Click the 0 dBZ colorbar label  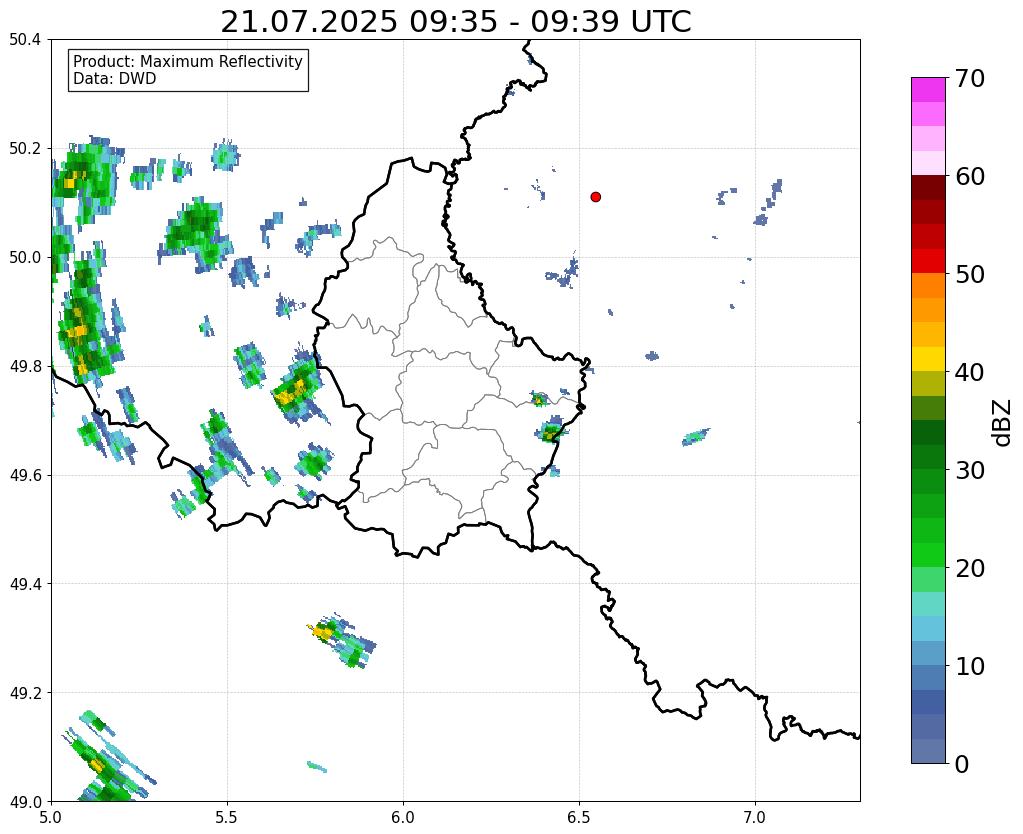(962, 764)
